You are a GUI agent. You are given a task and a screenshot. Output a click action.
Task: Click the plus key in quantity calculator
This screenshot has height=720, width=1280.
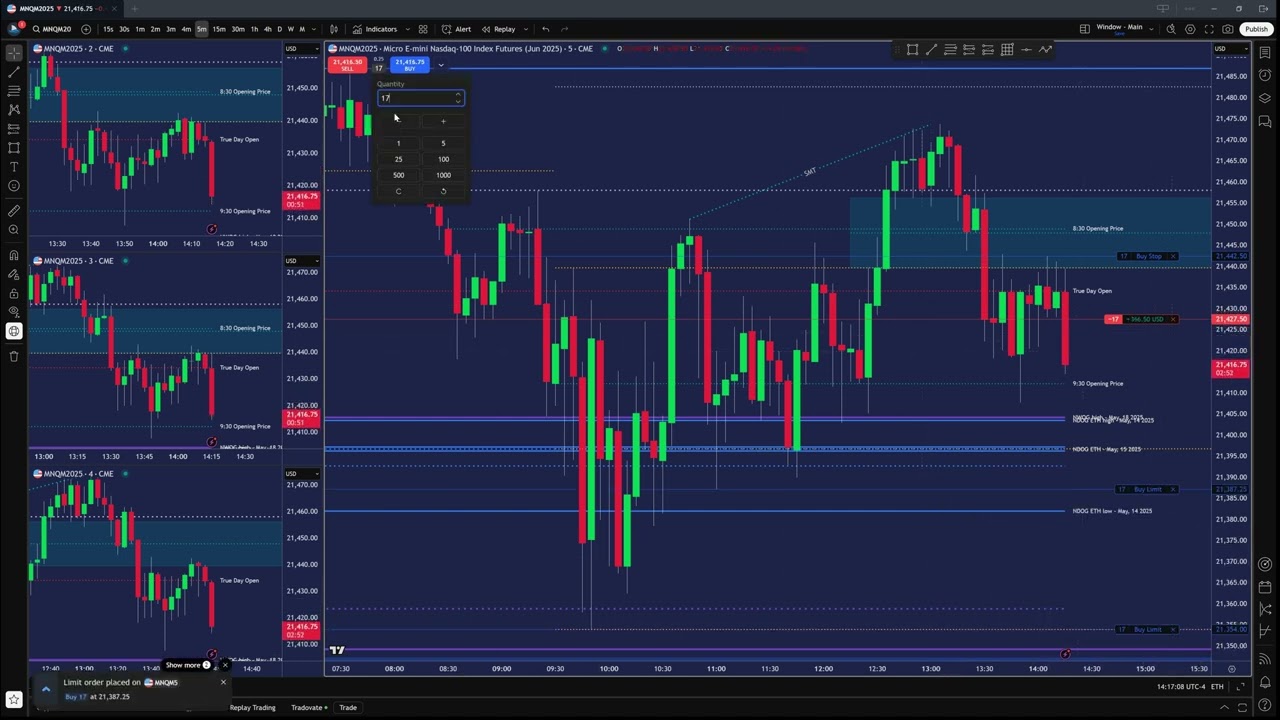click(x=443, y=121)
